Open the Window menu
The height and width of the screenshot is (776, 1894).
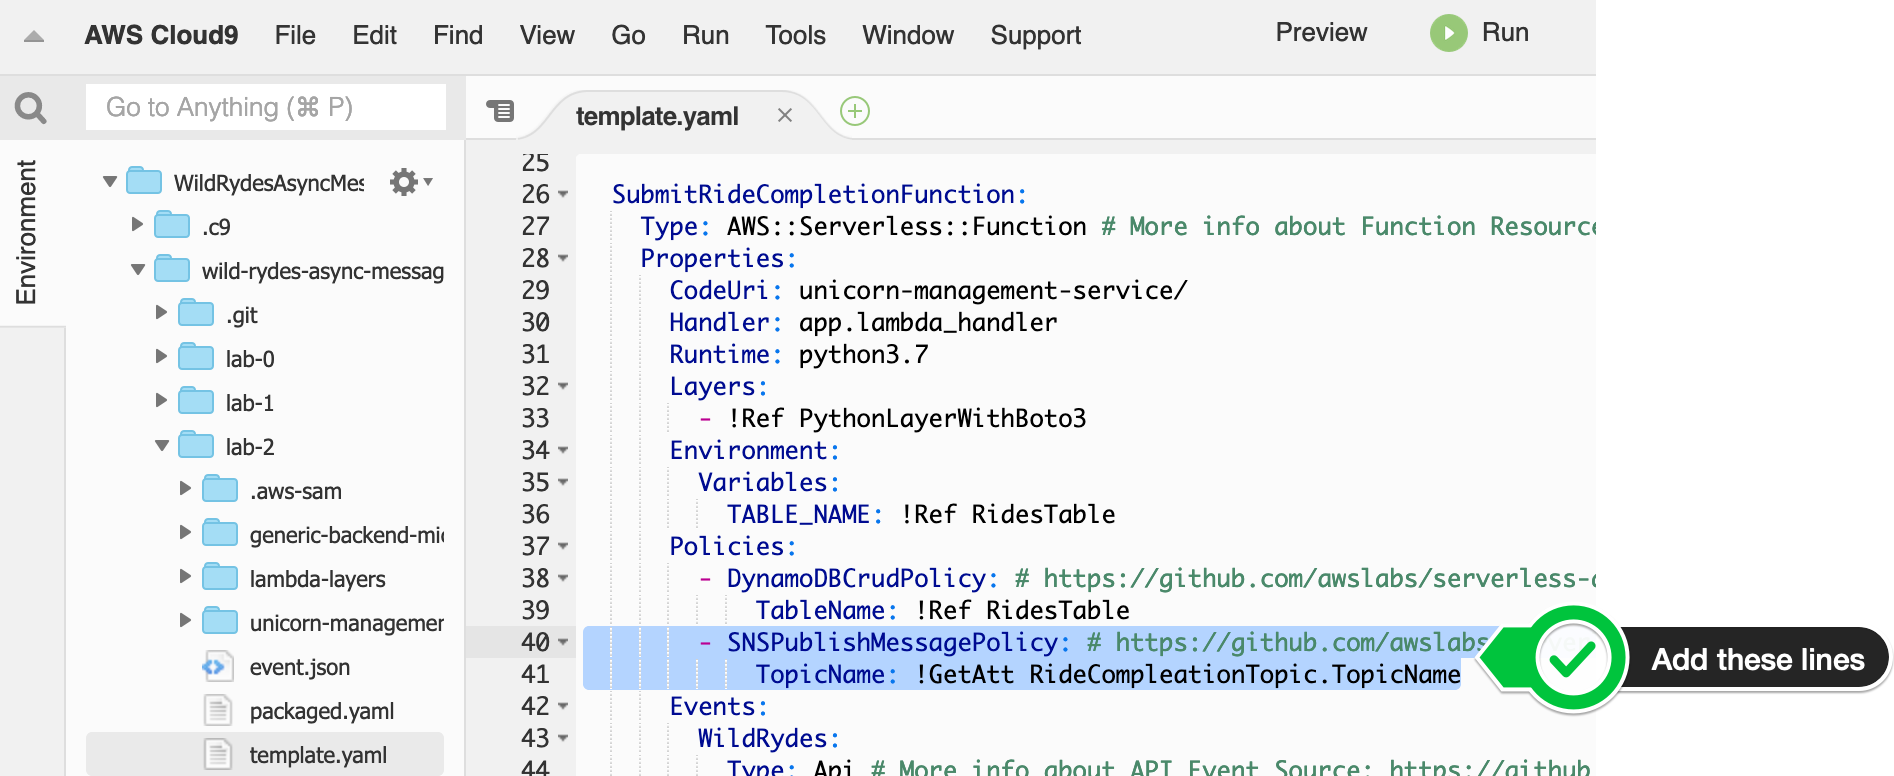click(908, 35)
